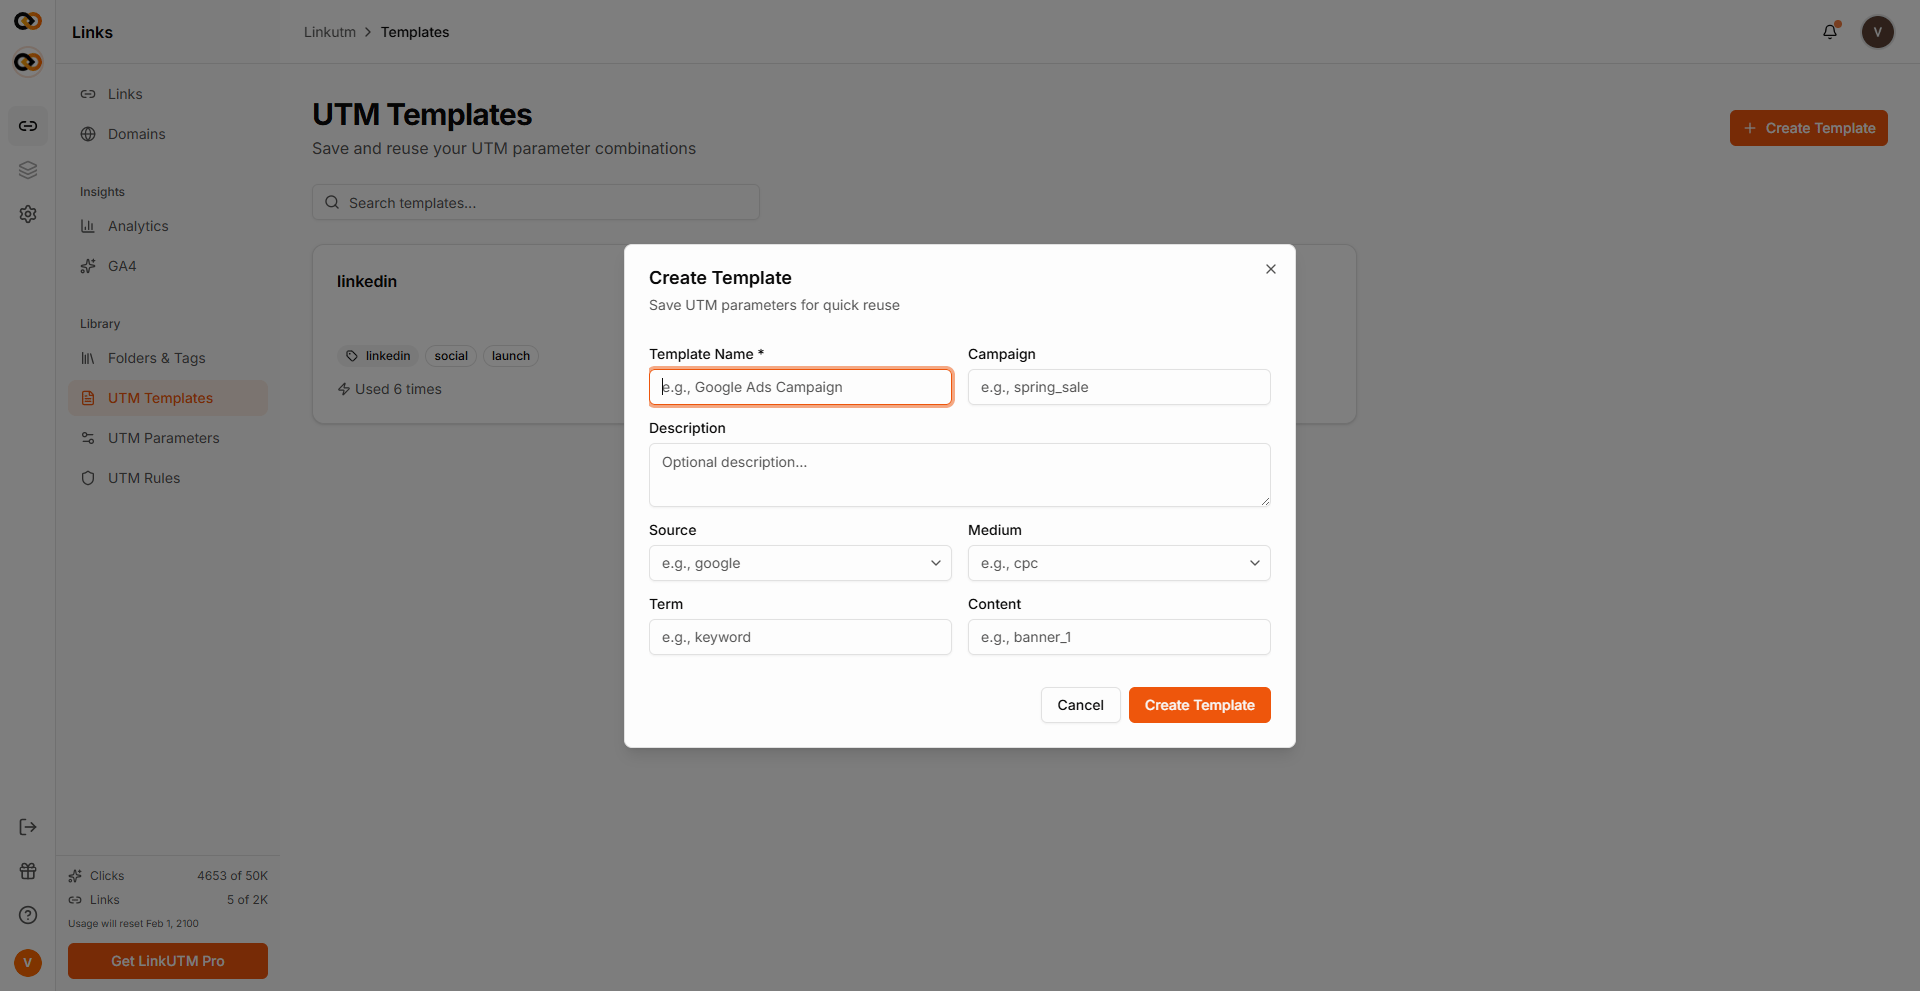Image resolution: width=1920 pixels, height=991 pixels.
Task: Open the layers stack icon in the rail
Action: pyautogui.click(x=28, y=170)
